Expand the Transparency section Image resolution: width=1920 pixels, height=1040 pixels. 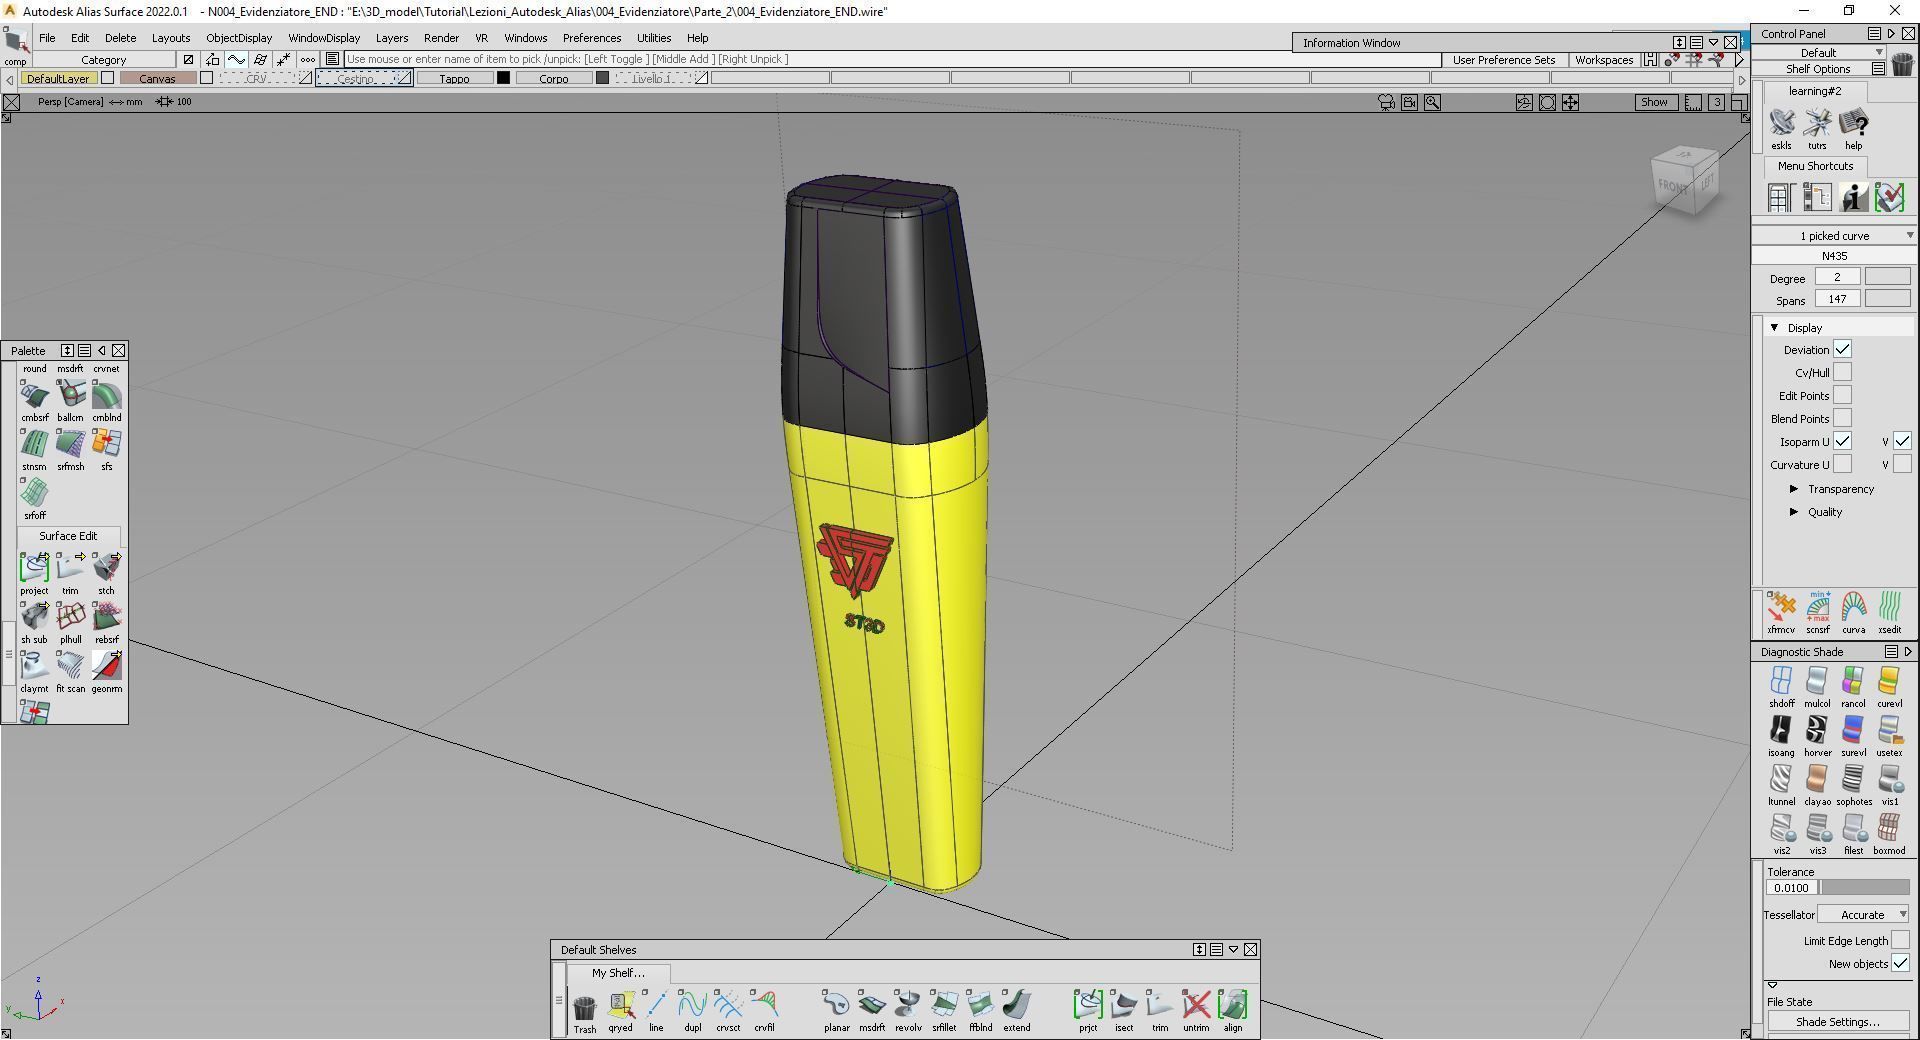click(x=1794, y=489)
